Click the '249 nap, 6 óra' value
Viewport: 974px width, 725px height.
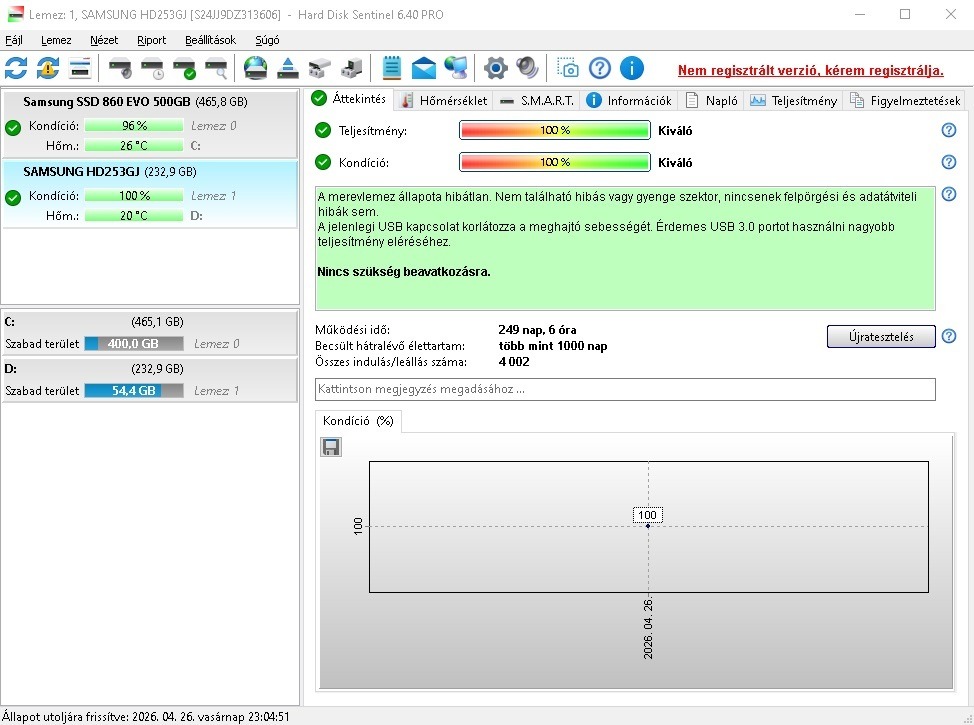point(537,330)
